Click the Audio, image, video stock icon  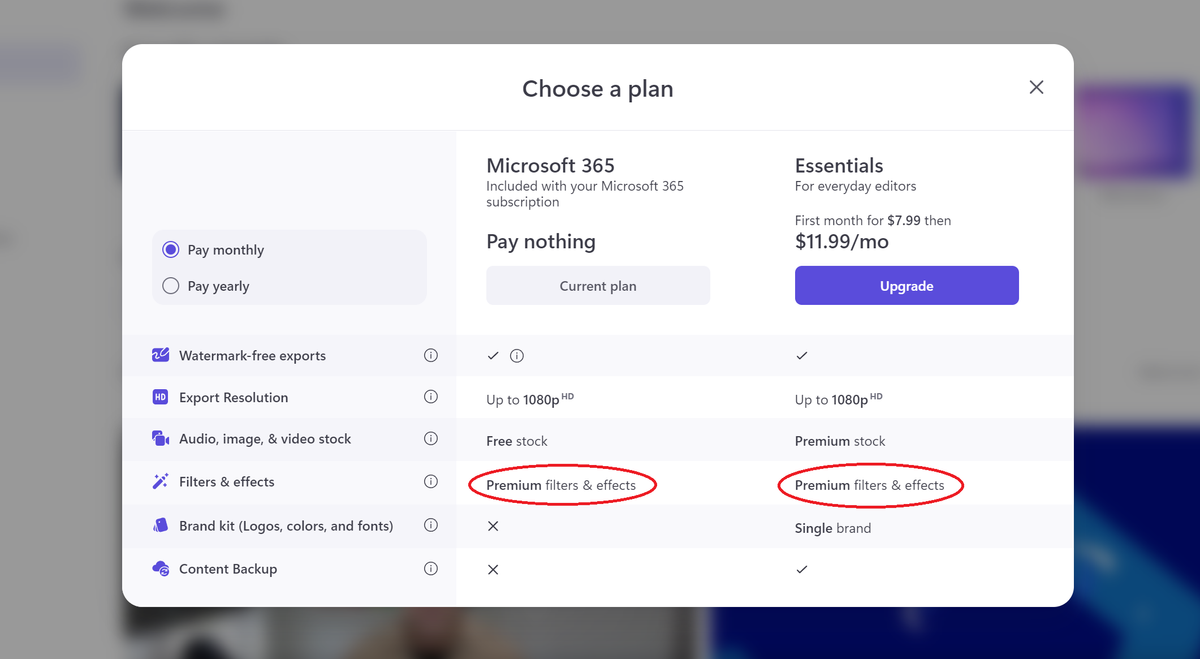(160, 439)
